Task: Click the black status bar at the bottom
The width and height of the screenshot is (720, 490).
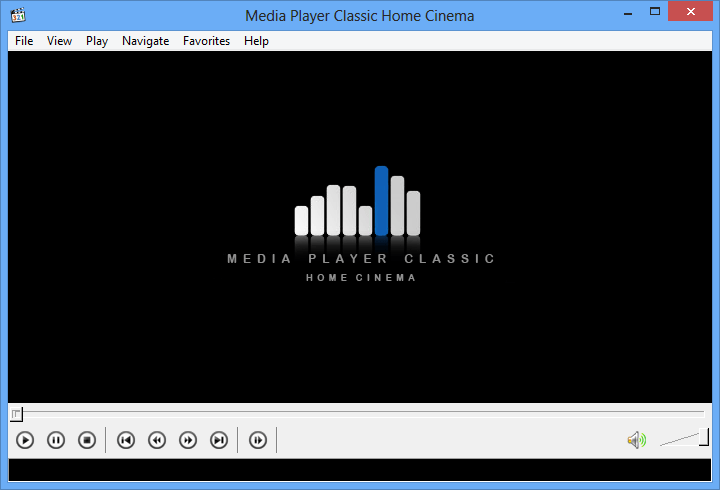Action: point(360,470)
